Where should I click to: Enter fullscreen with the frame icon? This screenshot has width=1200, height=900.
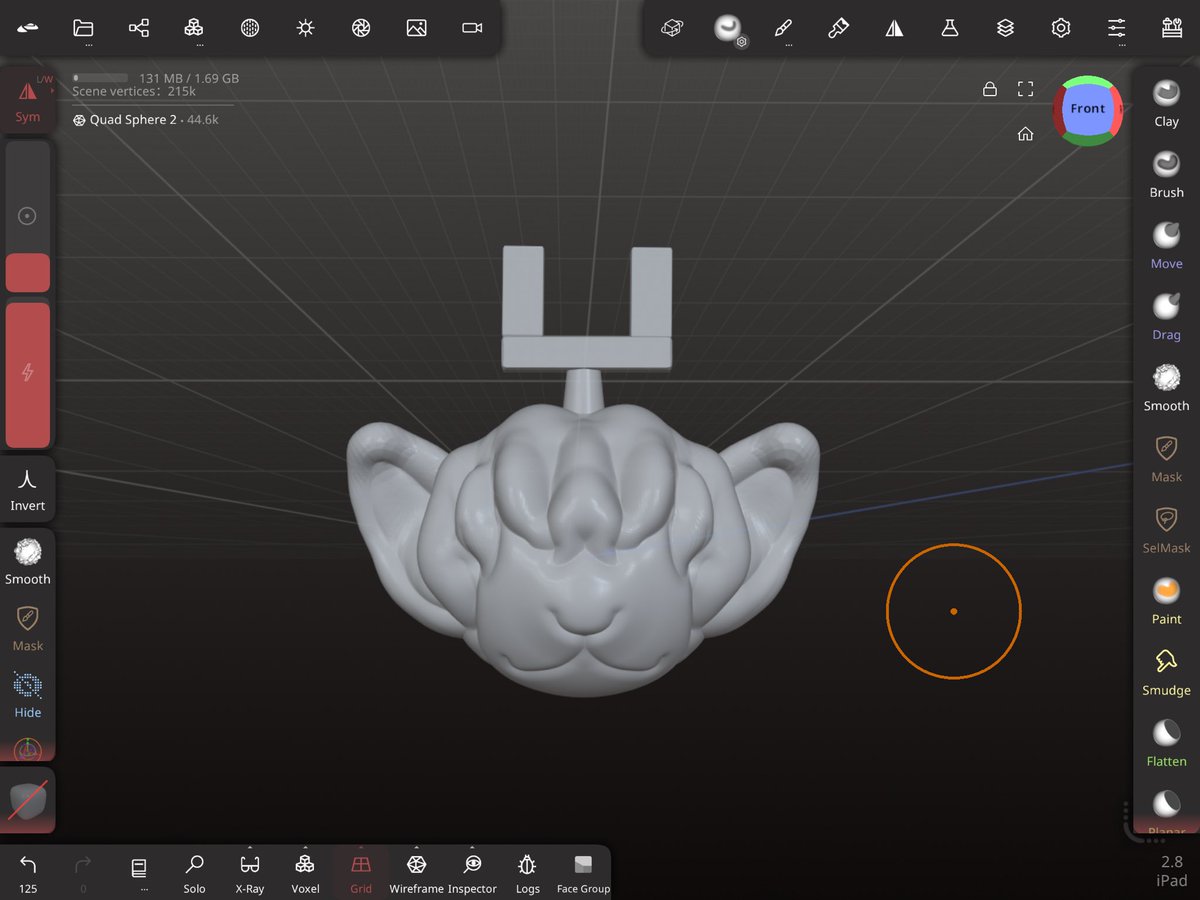1025,89
